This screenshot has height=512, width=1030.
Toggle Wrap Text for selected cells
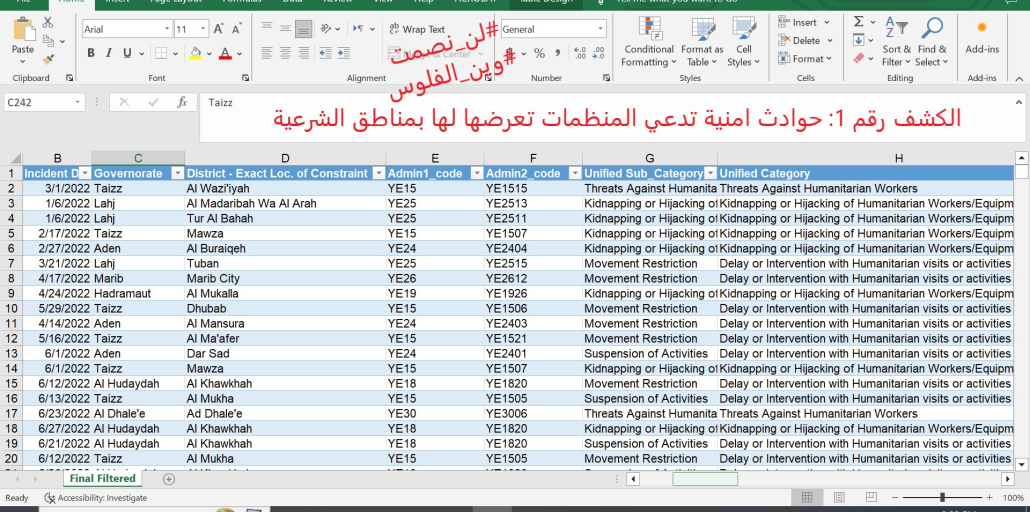(x=416, y=30)
